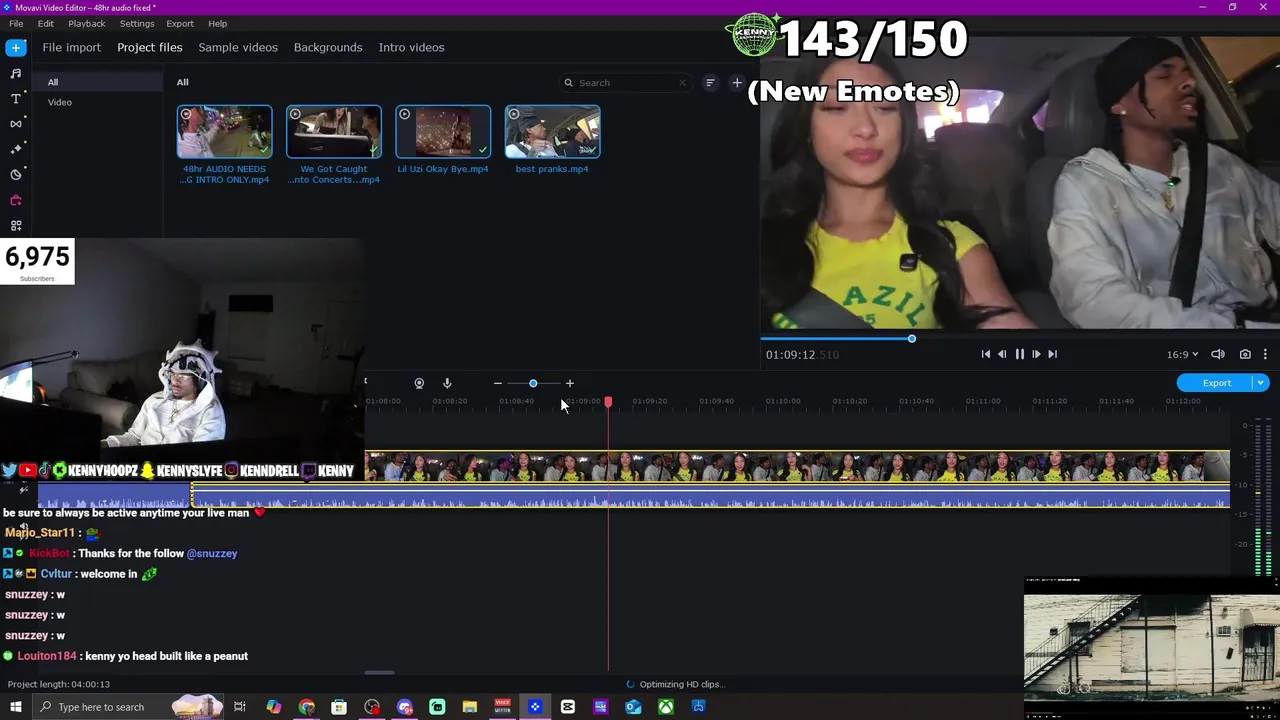
Task: Open the Windows Start menu
Action: (15, 707)
